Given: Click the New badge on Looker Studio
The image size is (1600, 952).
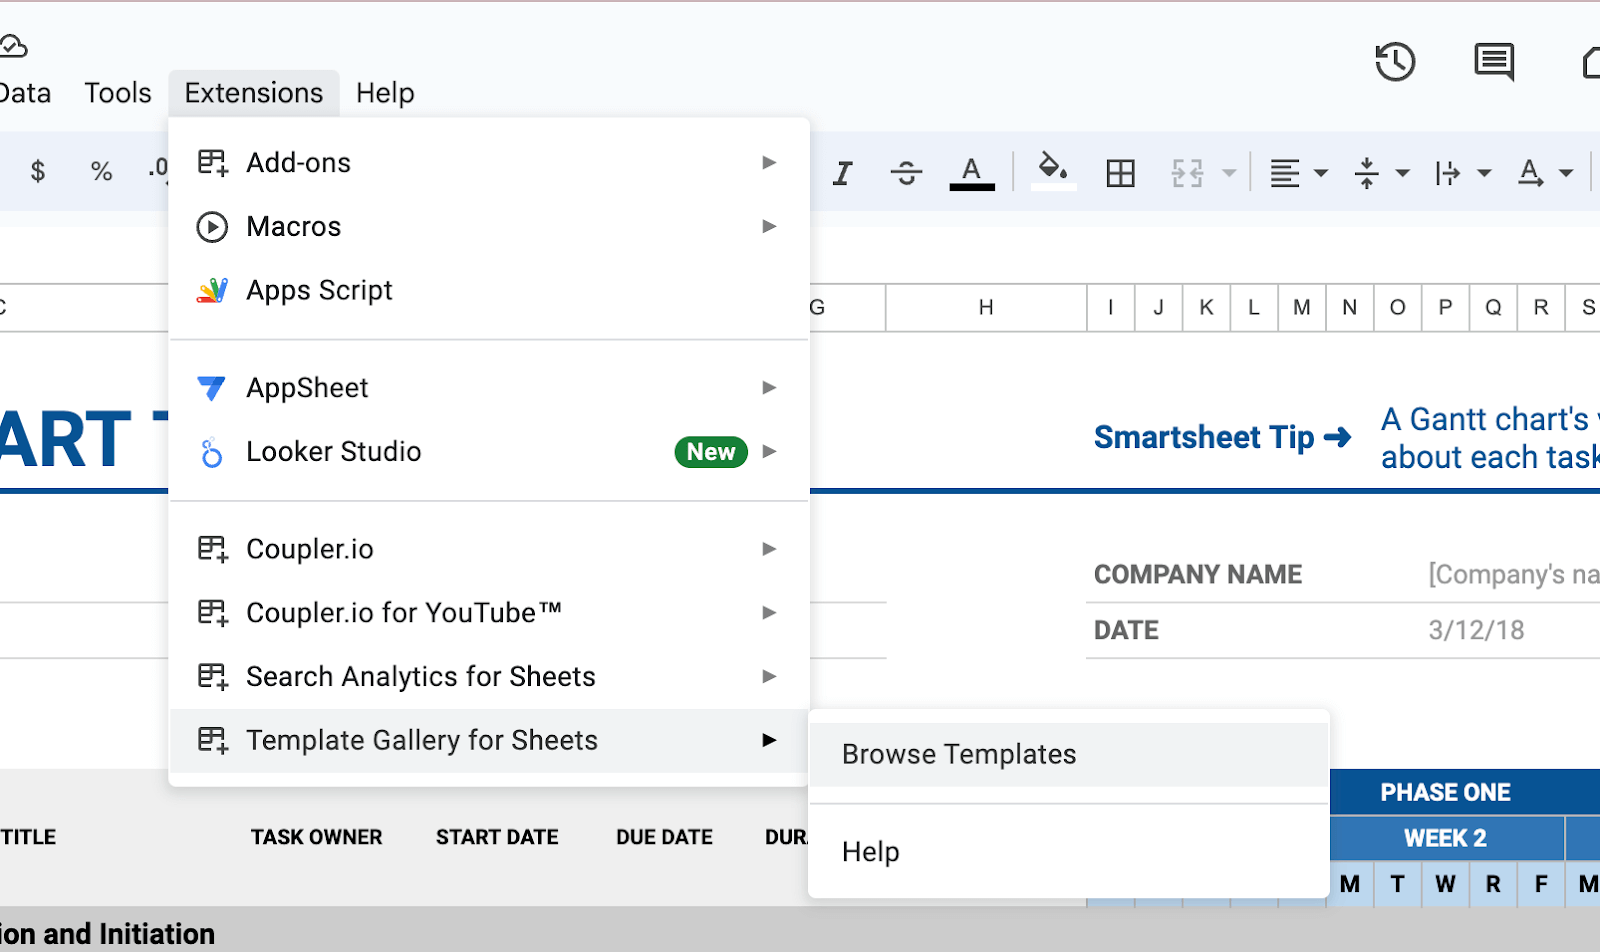Looking at the screenshot, I should 711,452.
